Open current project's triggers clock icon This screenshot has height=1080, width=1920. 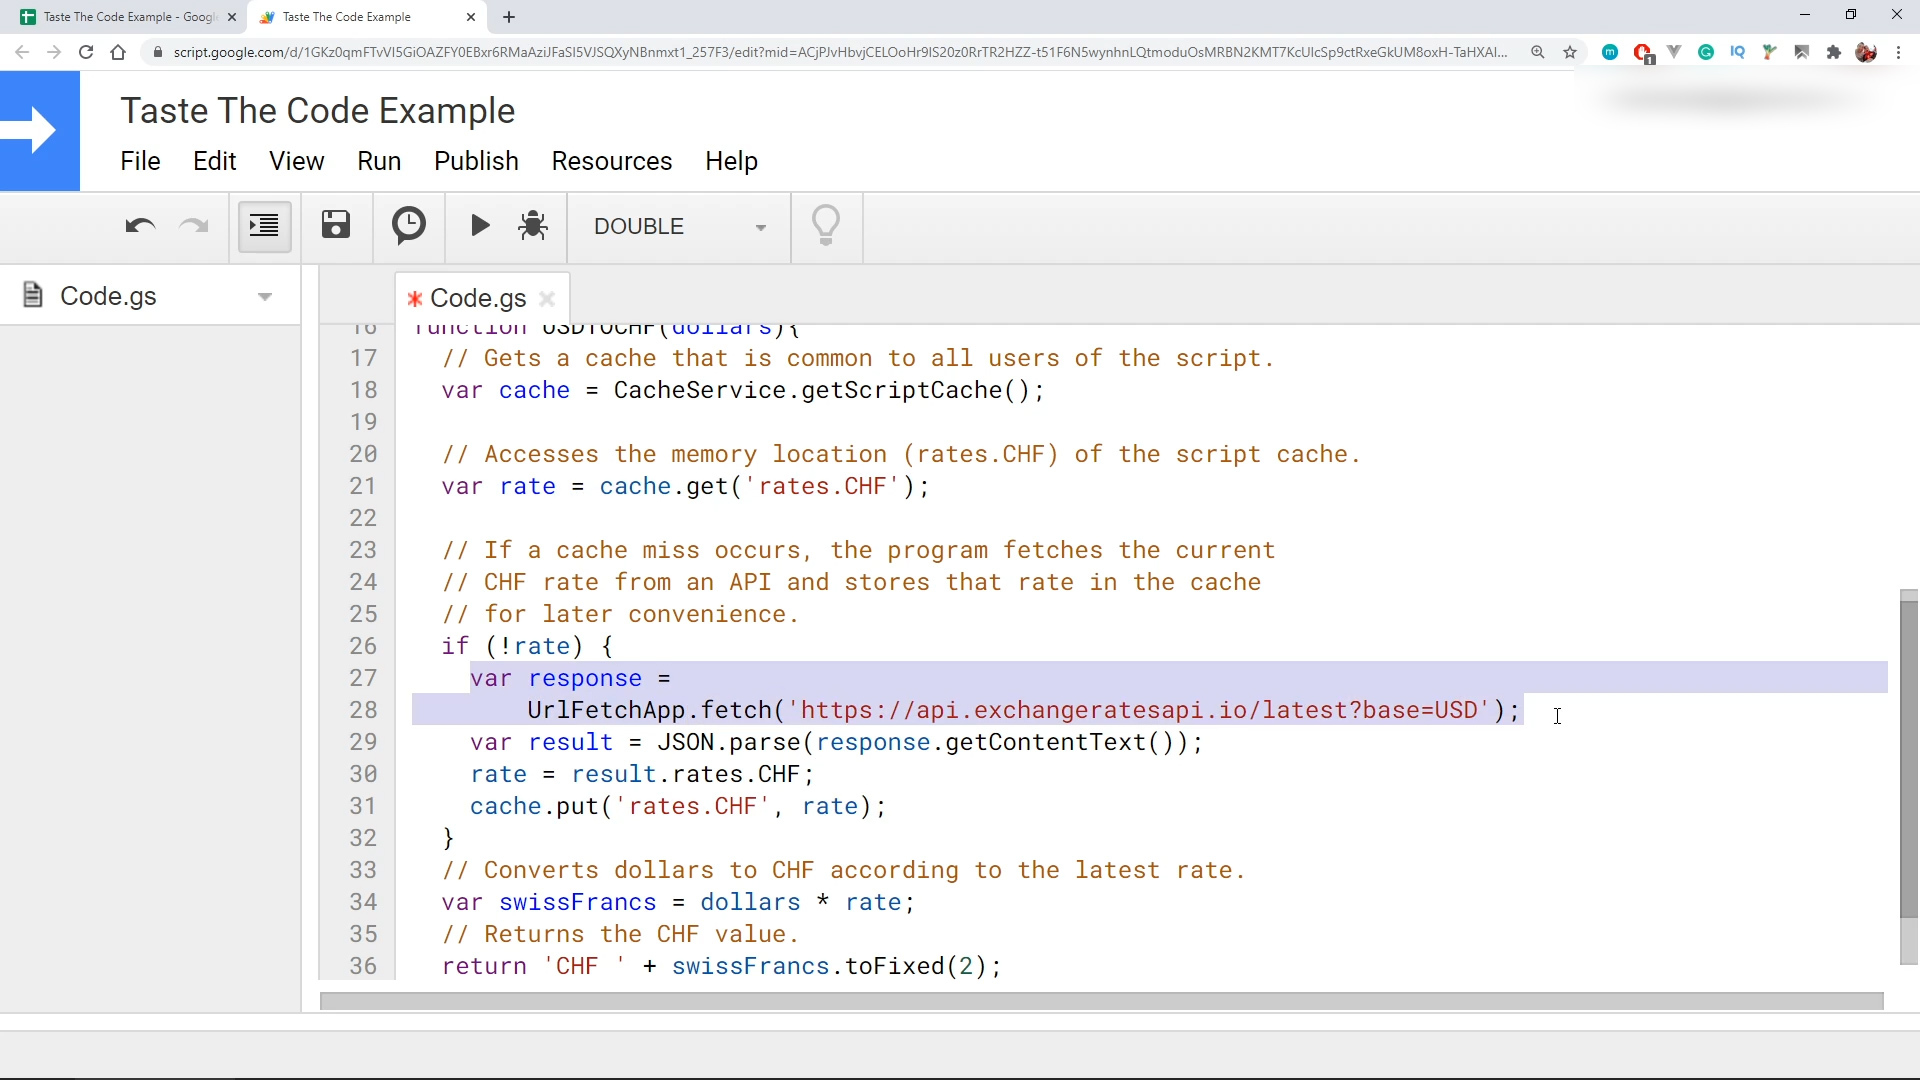[x=409, y=226]
